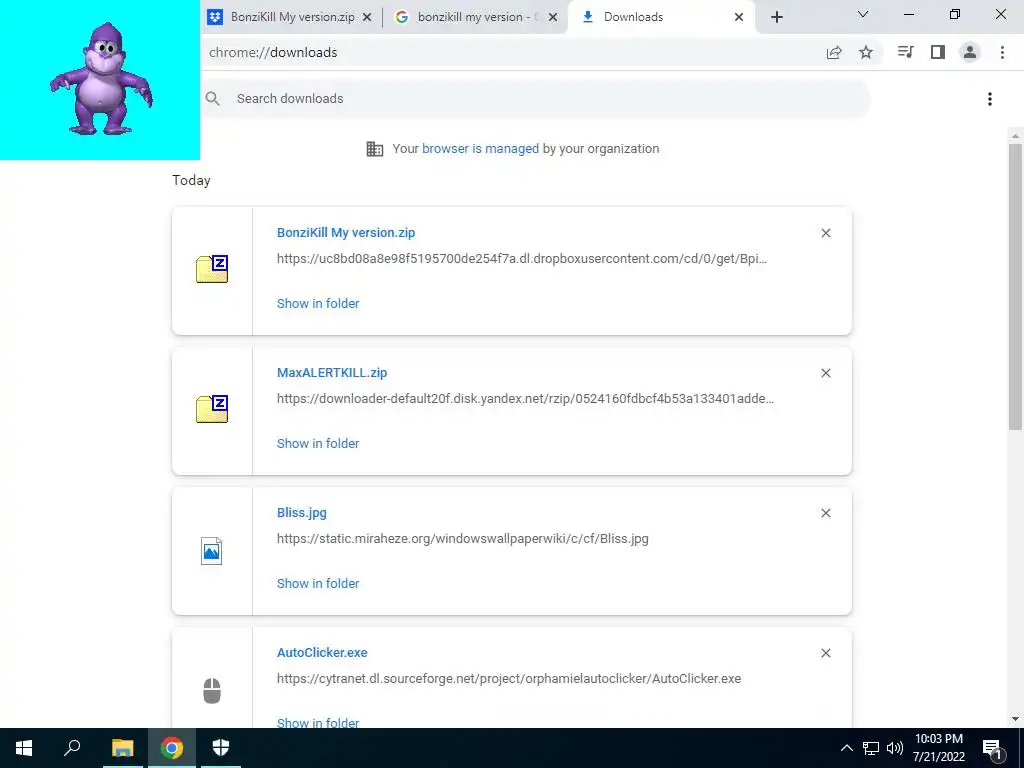Open MaxALERTKILL.zip file link
The width and height of the screenshot is (1024, 768).
click(x=332, y=372)
